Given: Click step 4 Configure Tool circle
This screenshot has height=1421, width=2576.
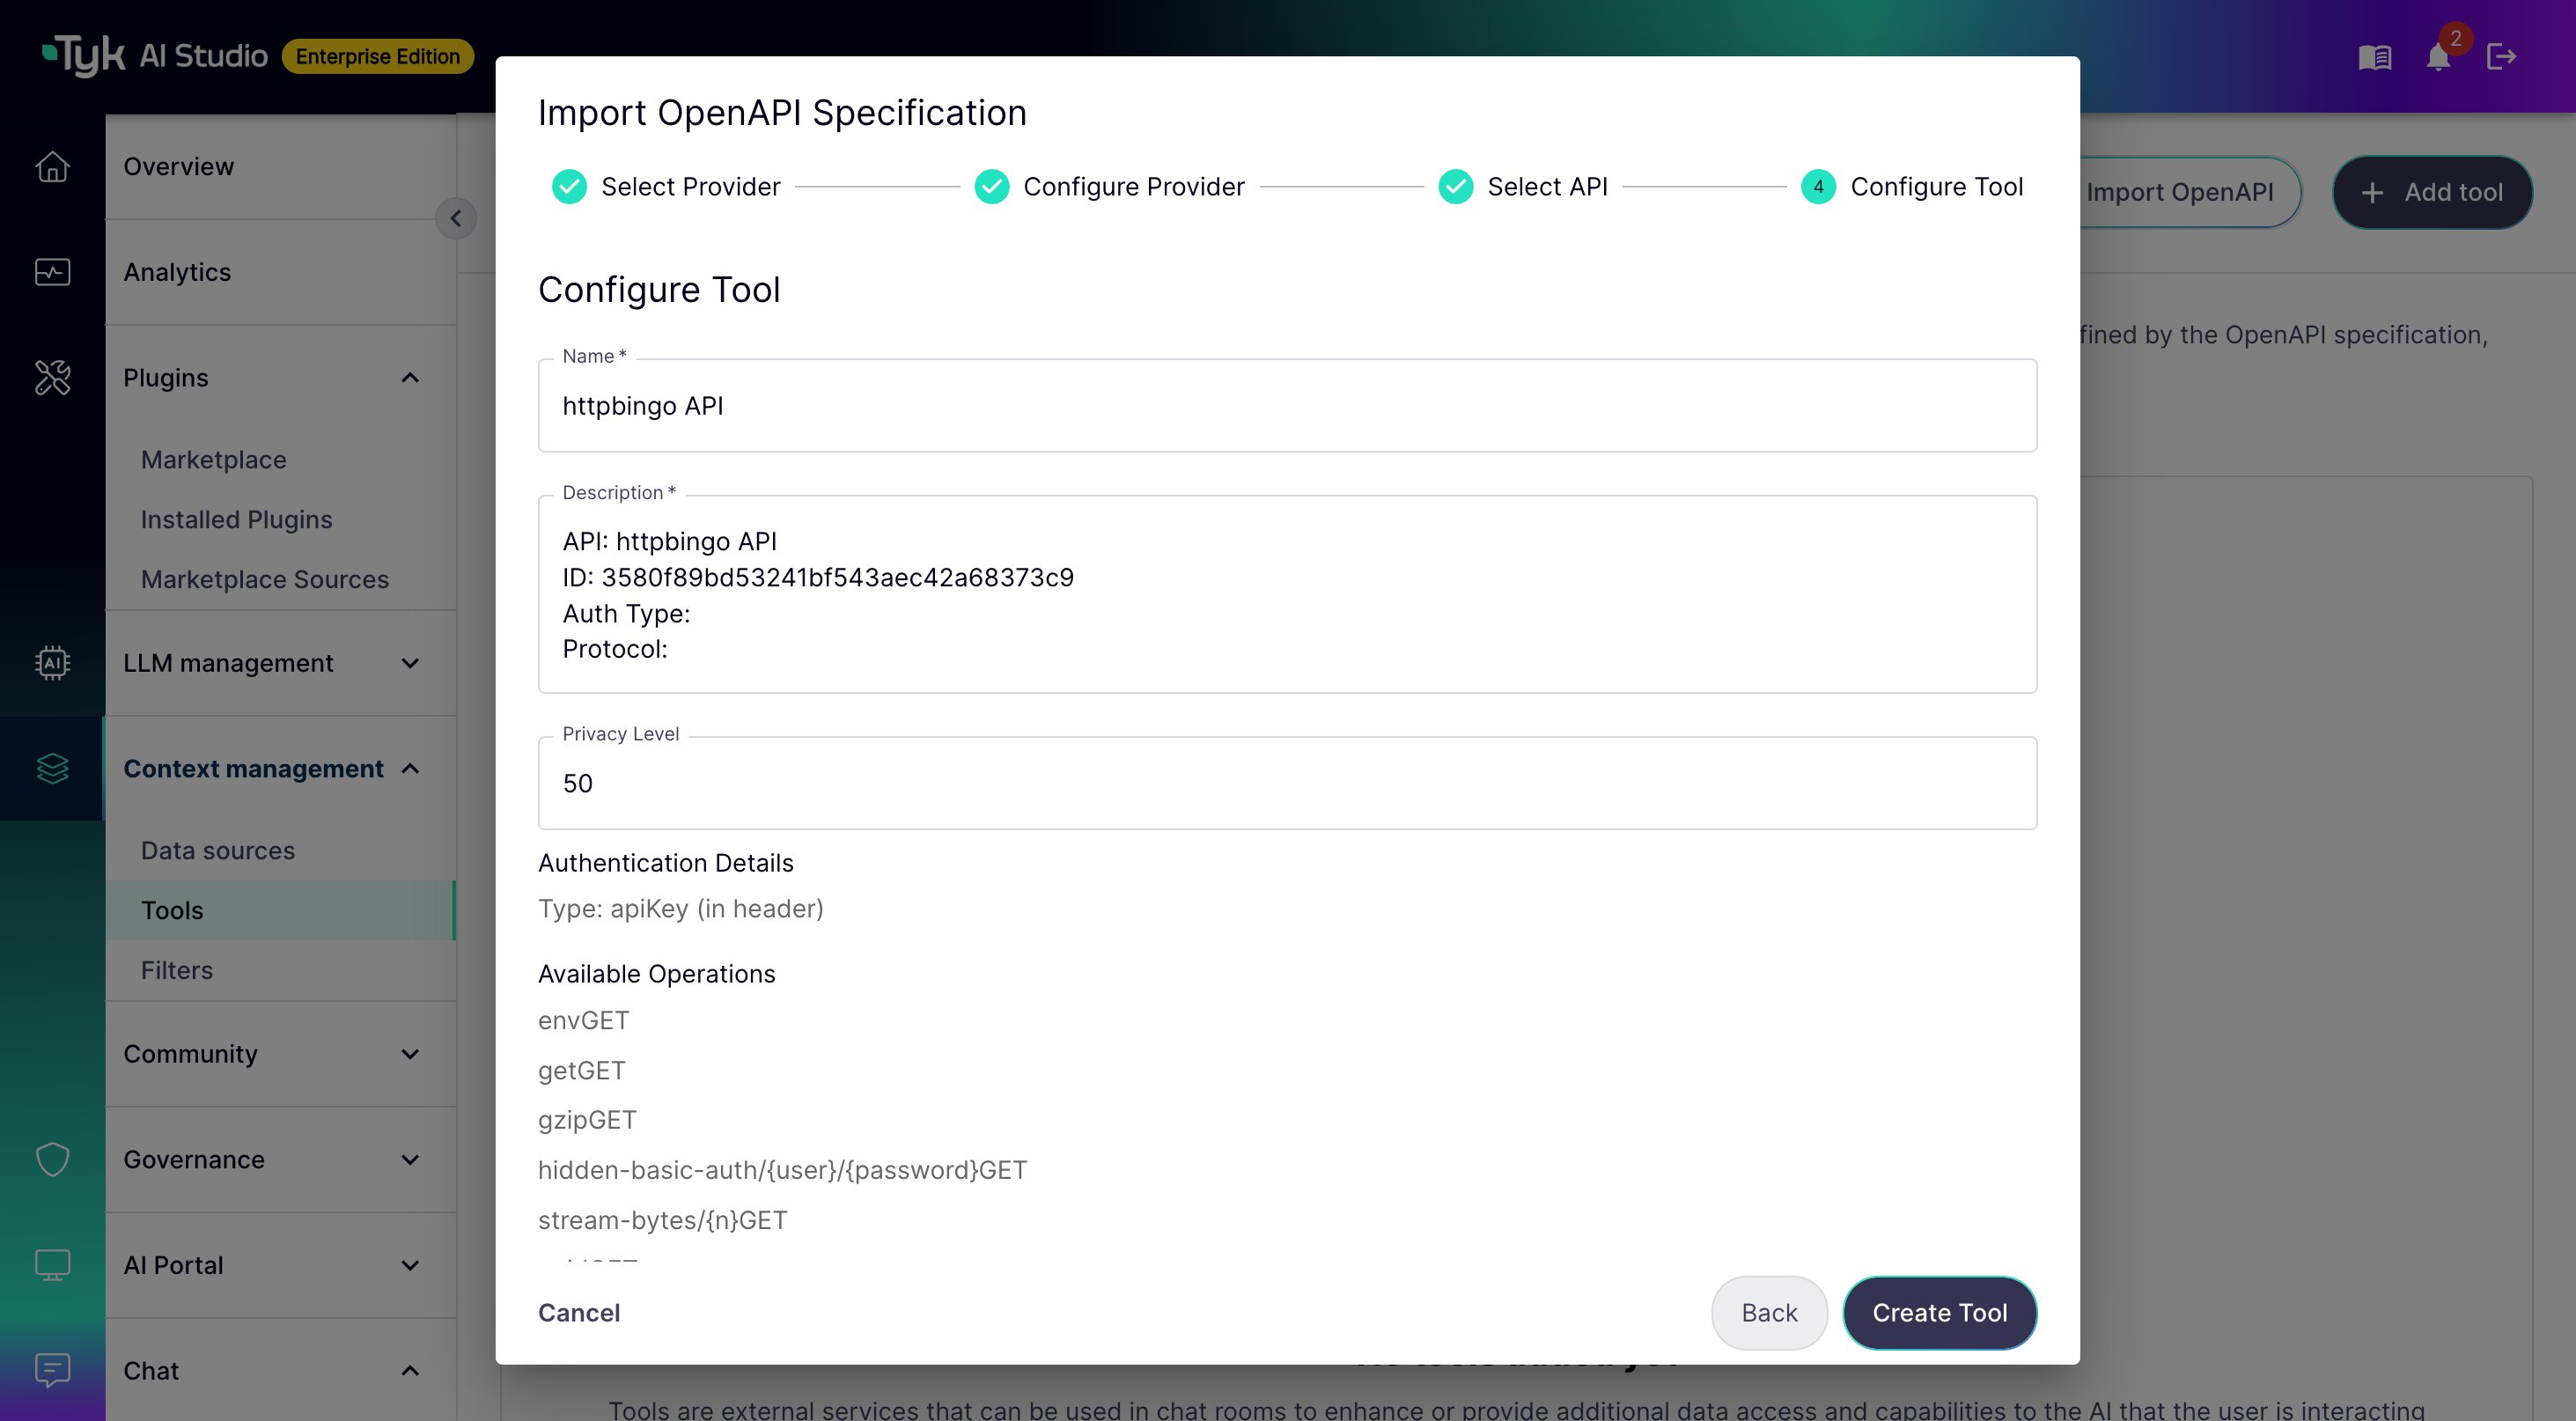Looking at the screenshot, I should tap(1818, 187).
